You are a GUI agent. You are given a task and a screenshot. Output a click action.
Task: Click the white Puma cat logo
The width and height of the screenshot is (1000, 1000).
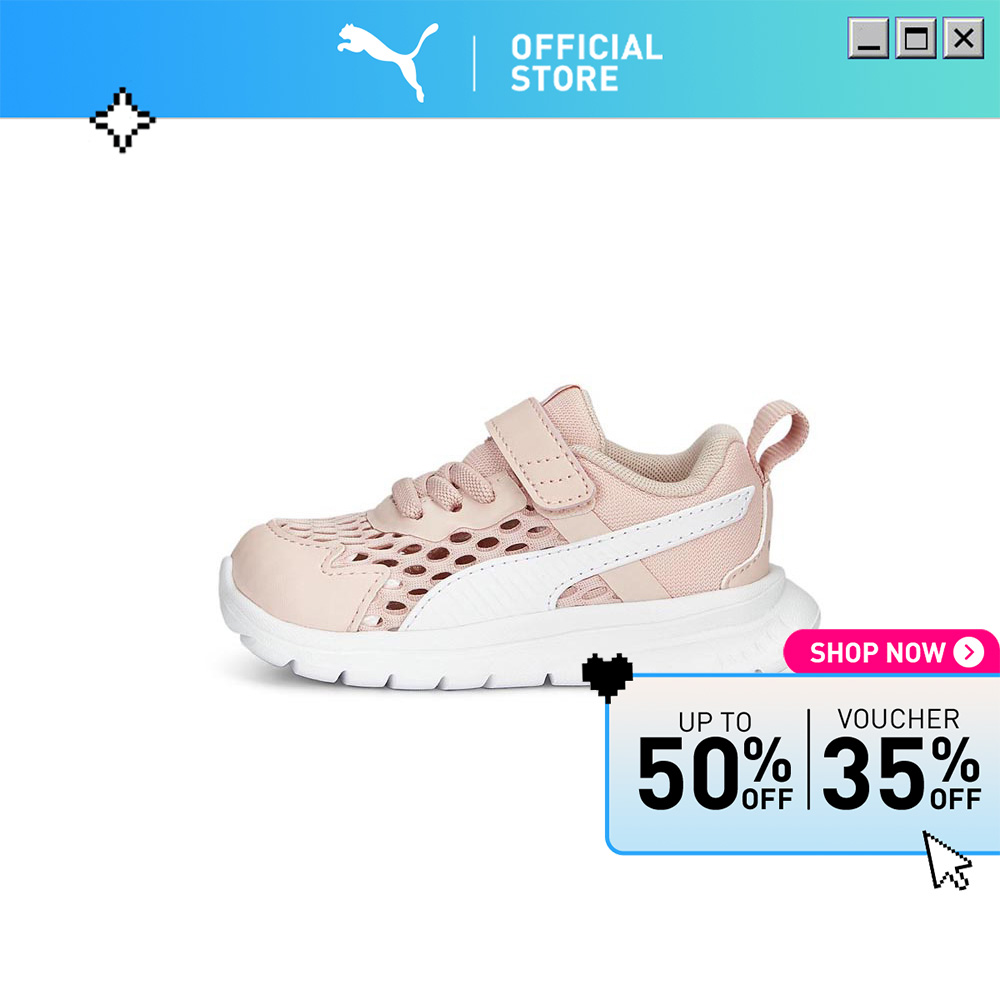(x=388, y=62)
